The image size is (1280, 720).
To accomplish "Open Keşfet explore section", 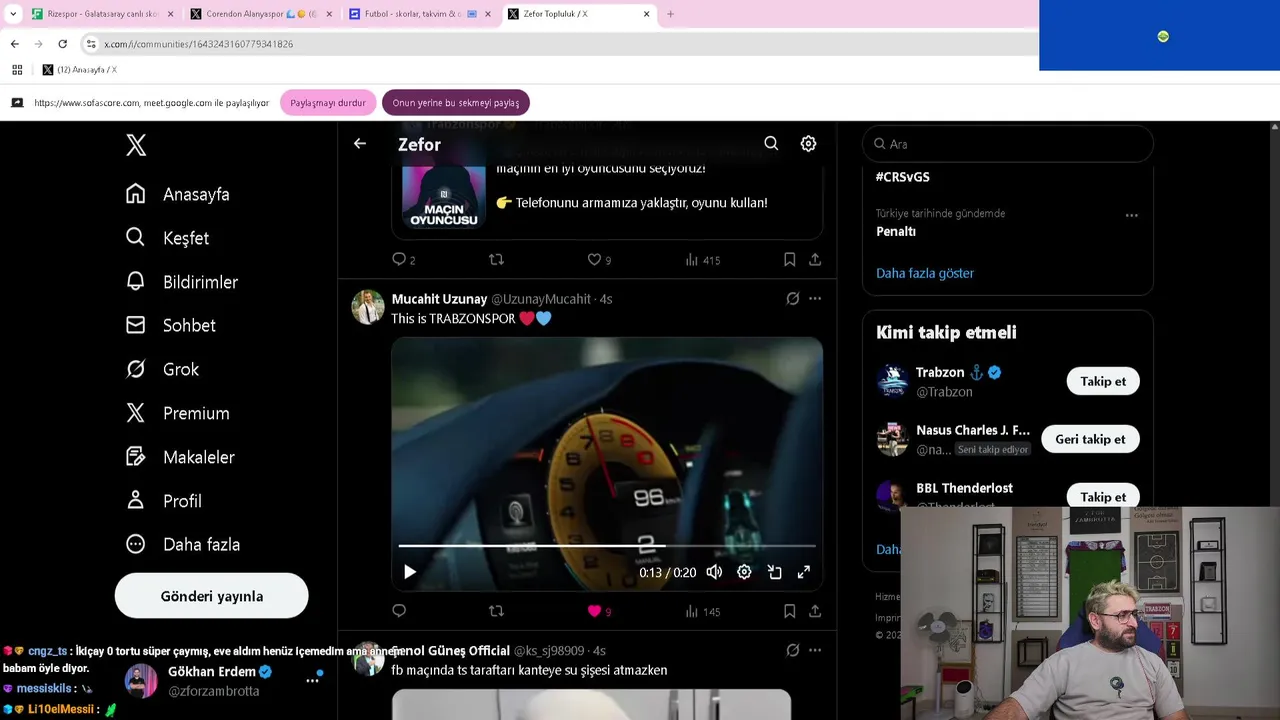I will click(x=167, y=238).
